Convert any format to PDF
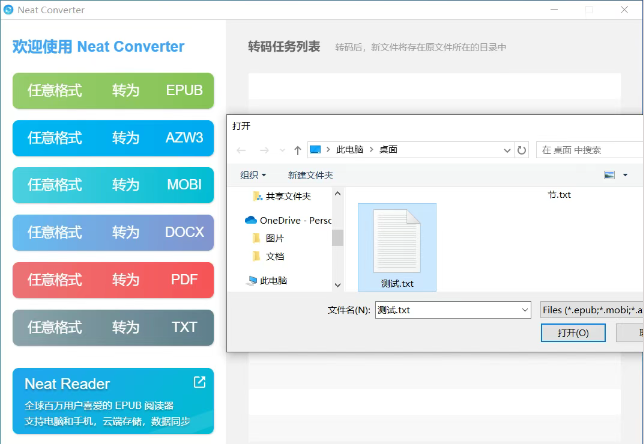Viewport: 644px width, 444px height. [x=113, y=280]
